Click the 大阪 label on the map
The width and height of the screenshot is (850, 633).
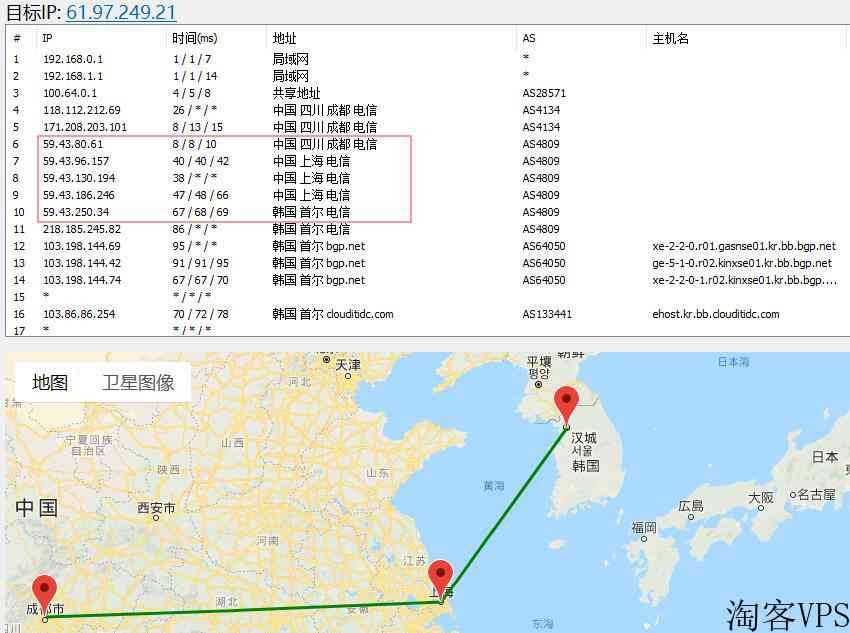761,497
